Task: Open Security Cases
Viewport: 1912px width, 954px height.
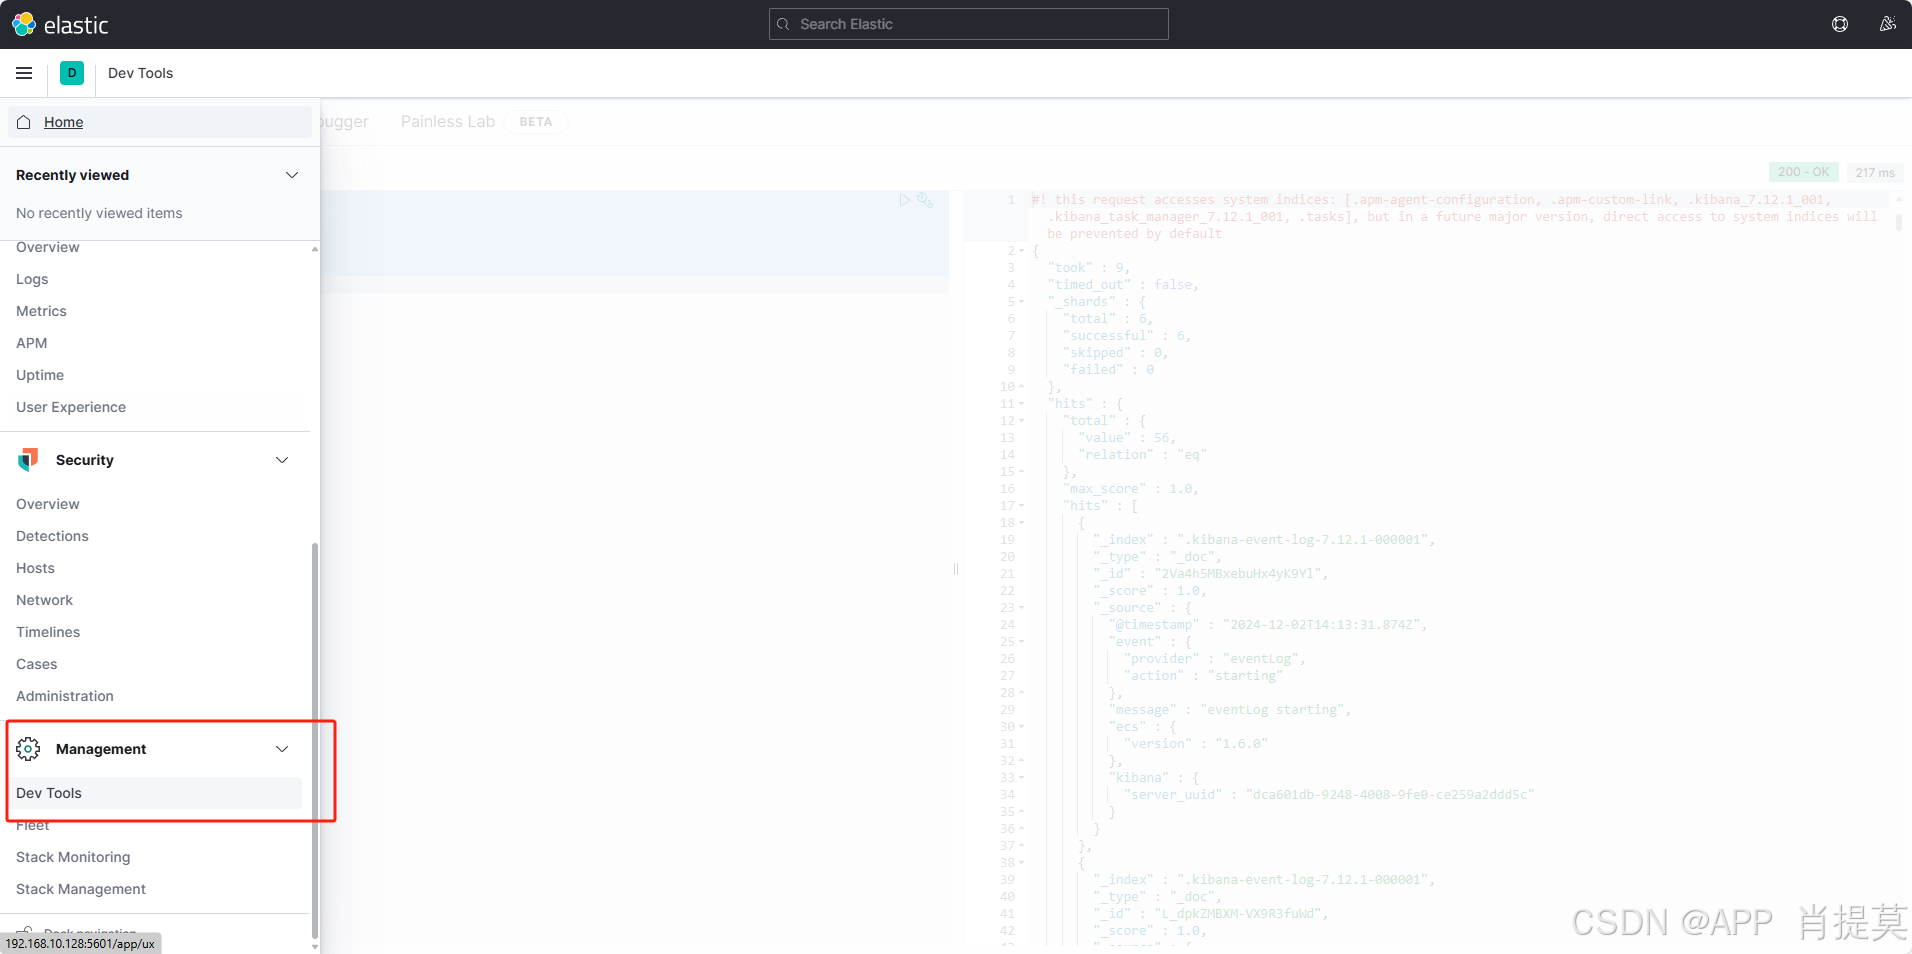Action: (x=36, y=664)
